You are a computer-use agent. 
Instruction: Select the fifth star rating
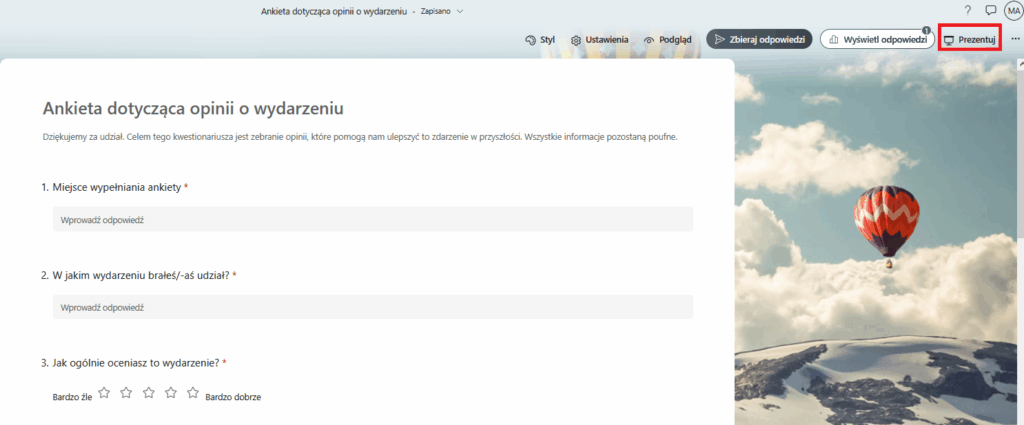coord(193,393)
